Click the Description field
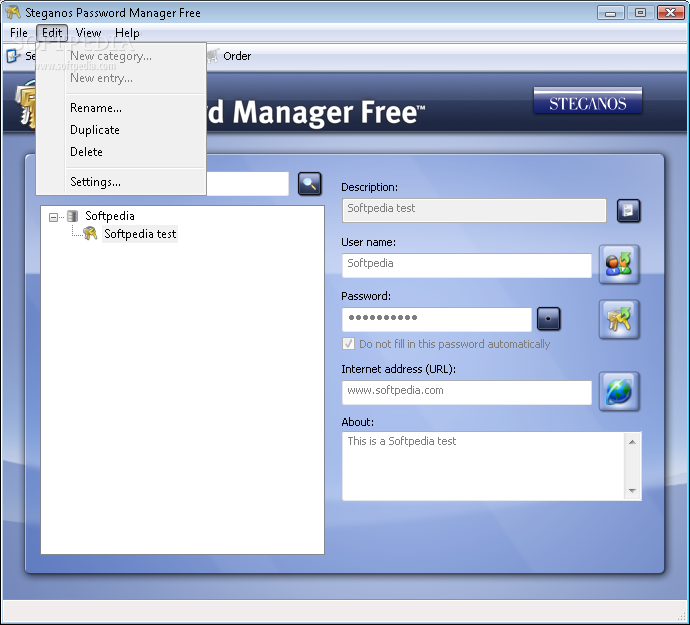Image resolution: width=690 pixels, height=625 pixels. pyautogui.click(x=474, y=210)
